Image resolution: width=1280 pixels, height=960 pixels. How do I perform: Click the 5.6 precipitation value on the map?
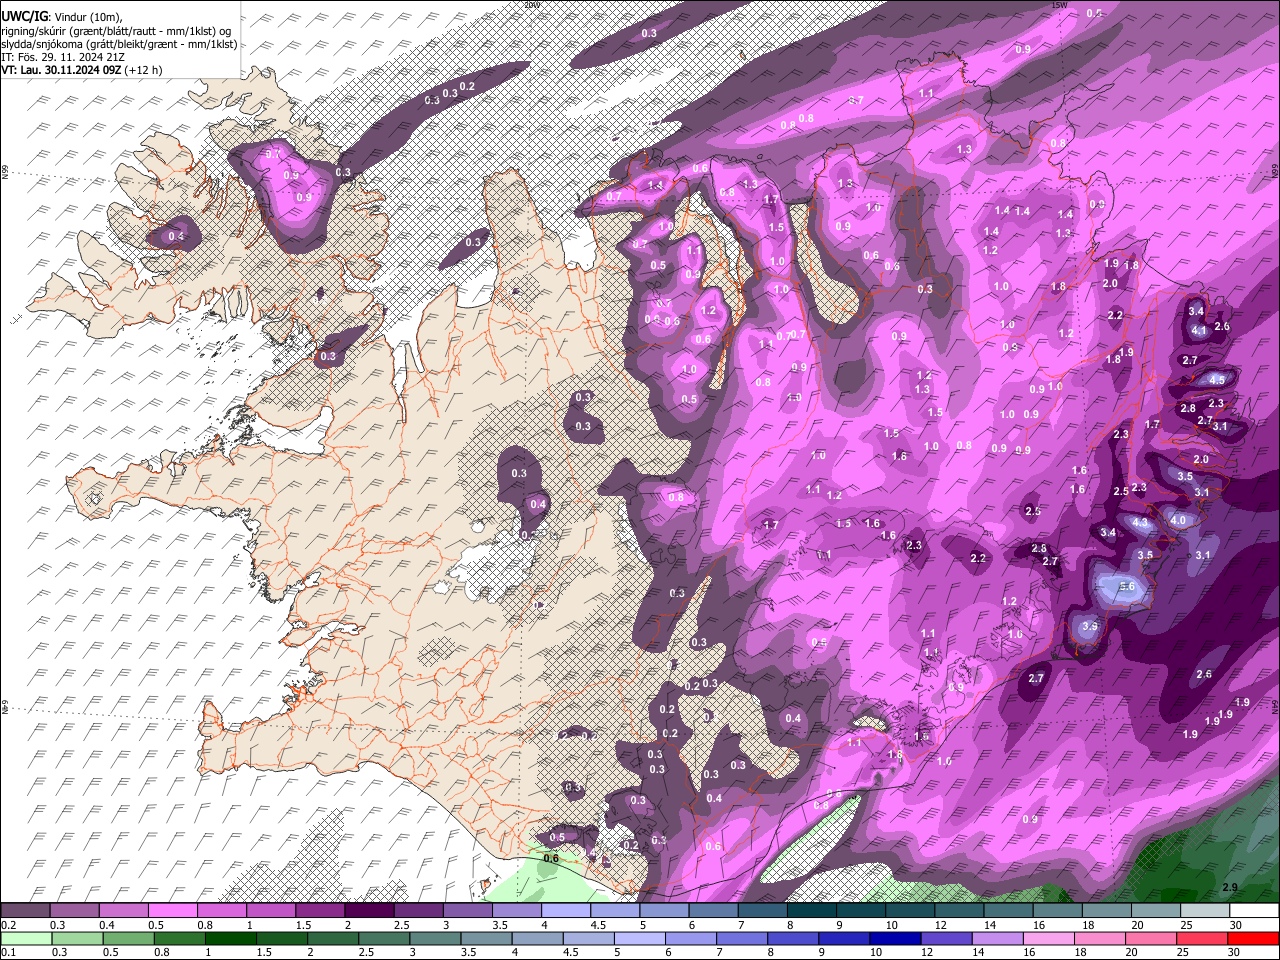(1127, 587)
